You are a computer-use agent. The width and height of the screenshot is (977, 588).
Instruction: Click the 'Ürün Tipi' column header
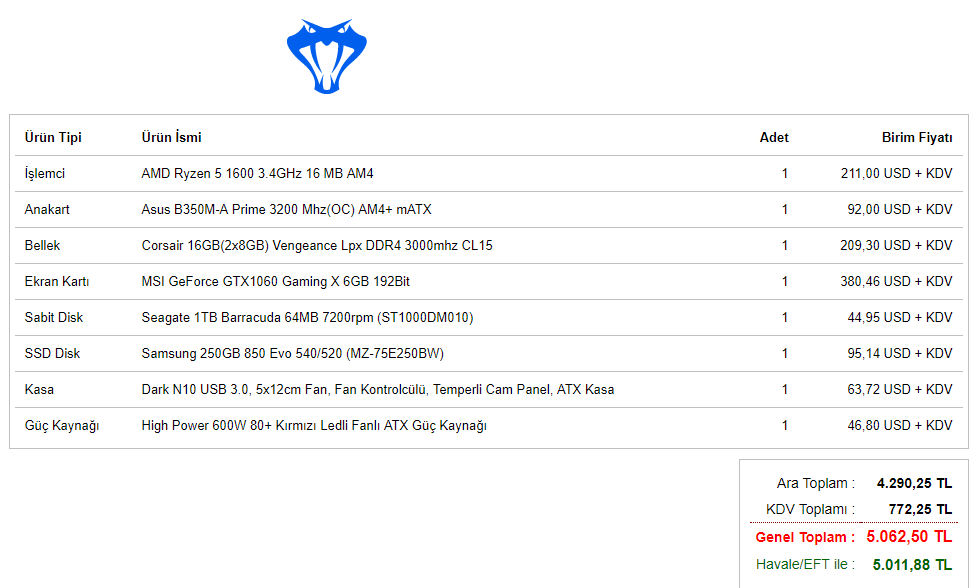pos(53,137)
